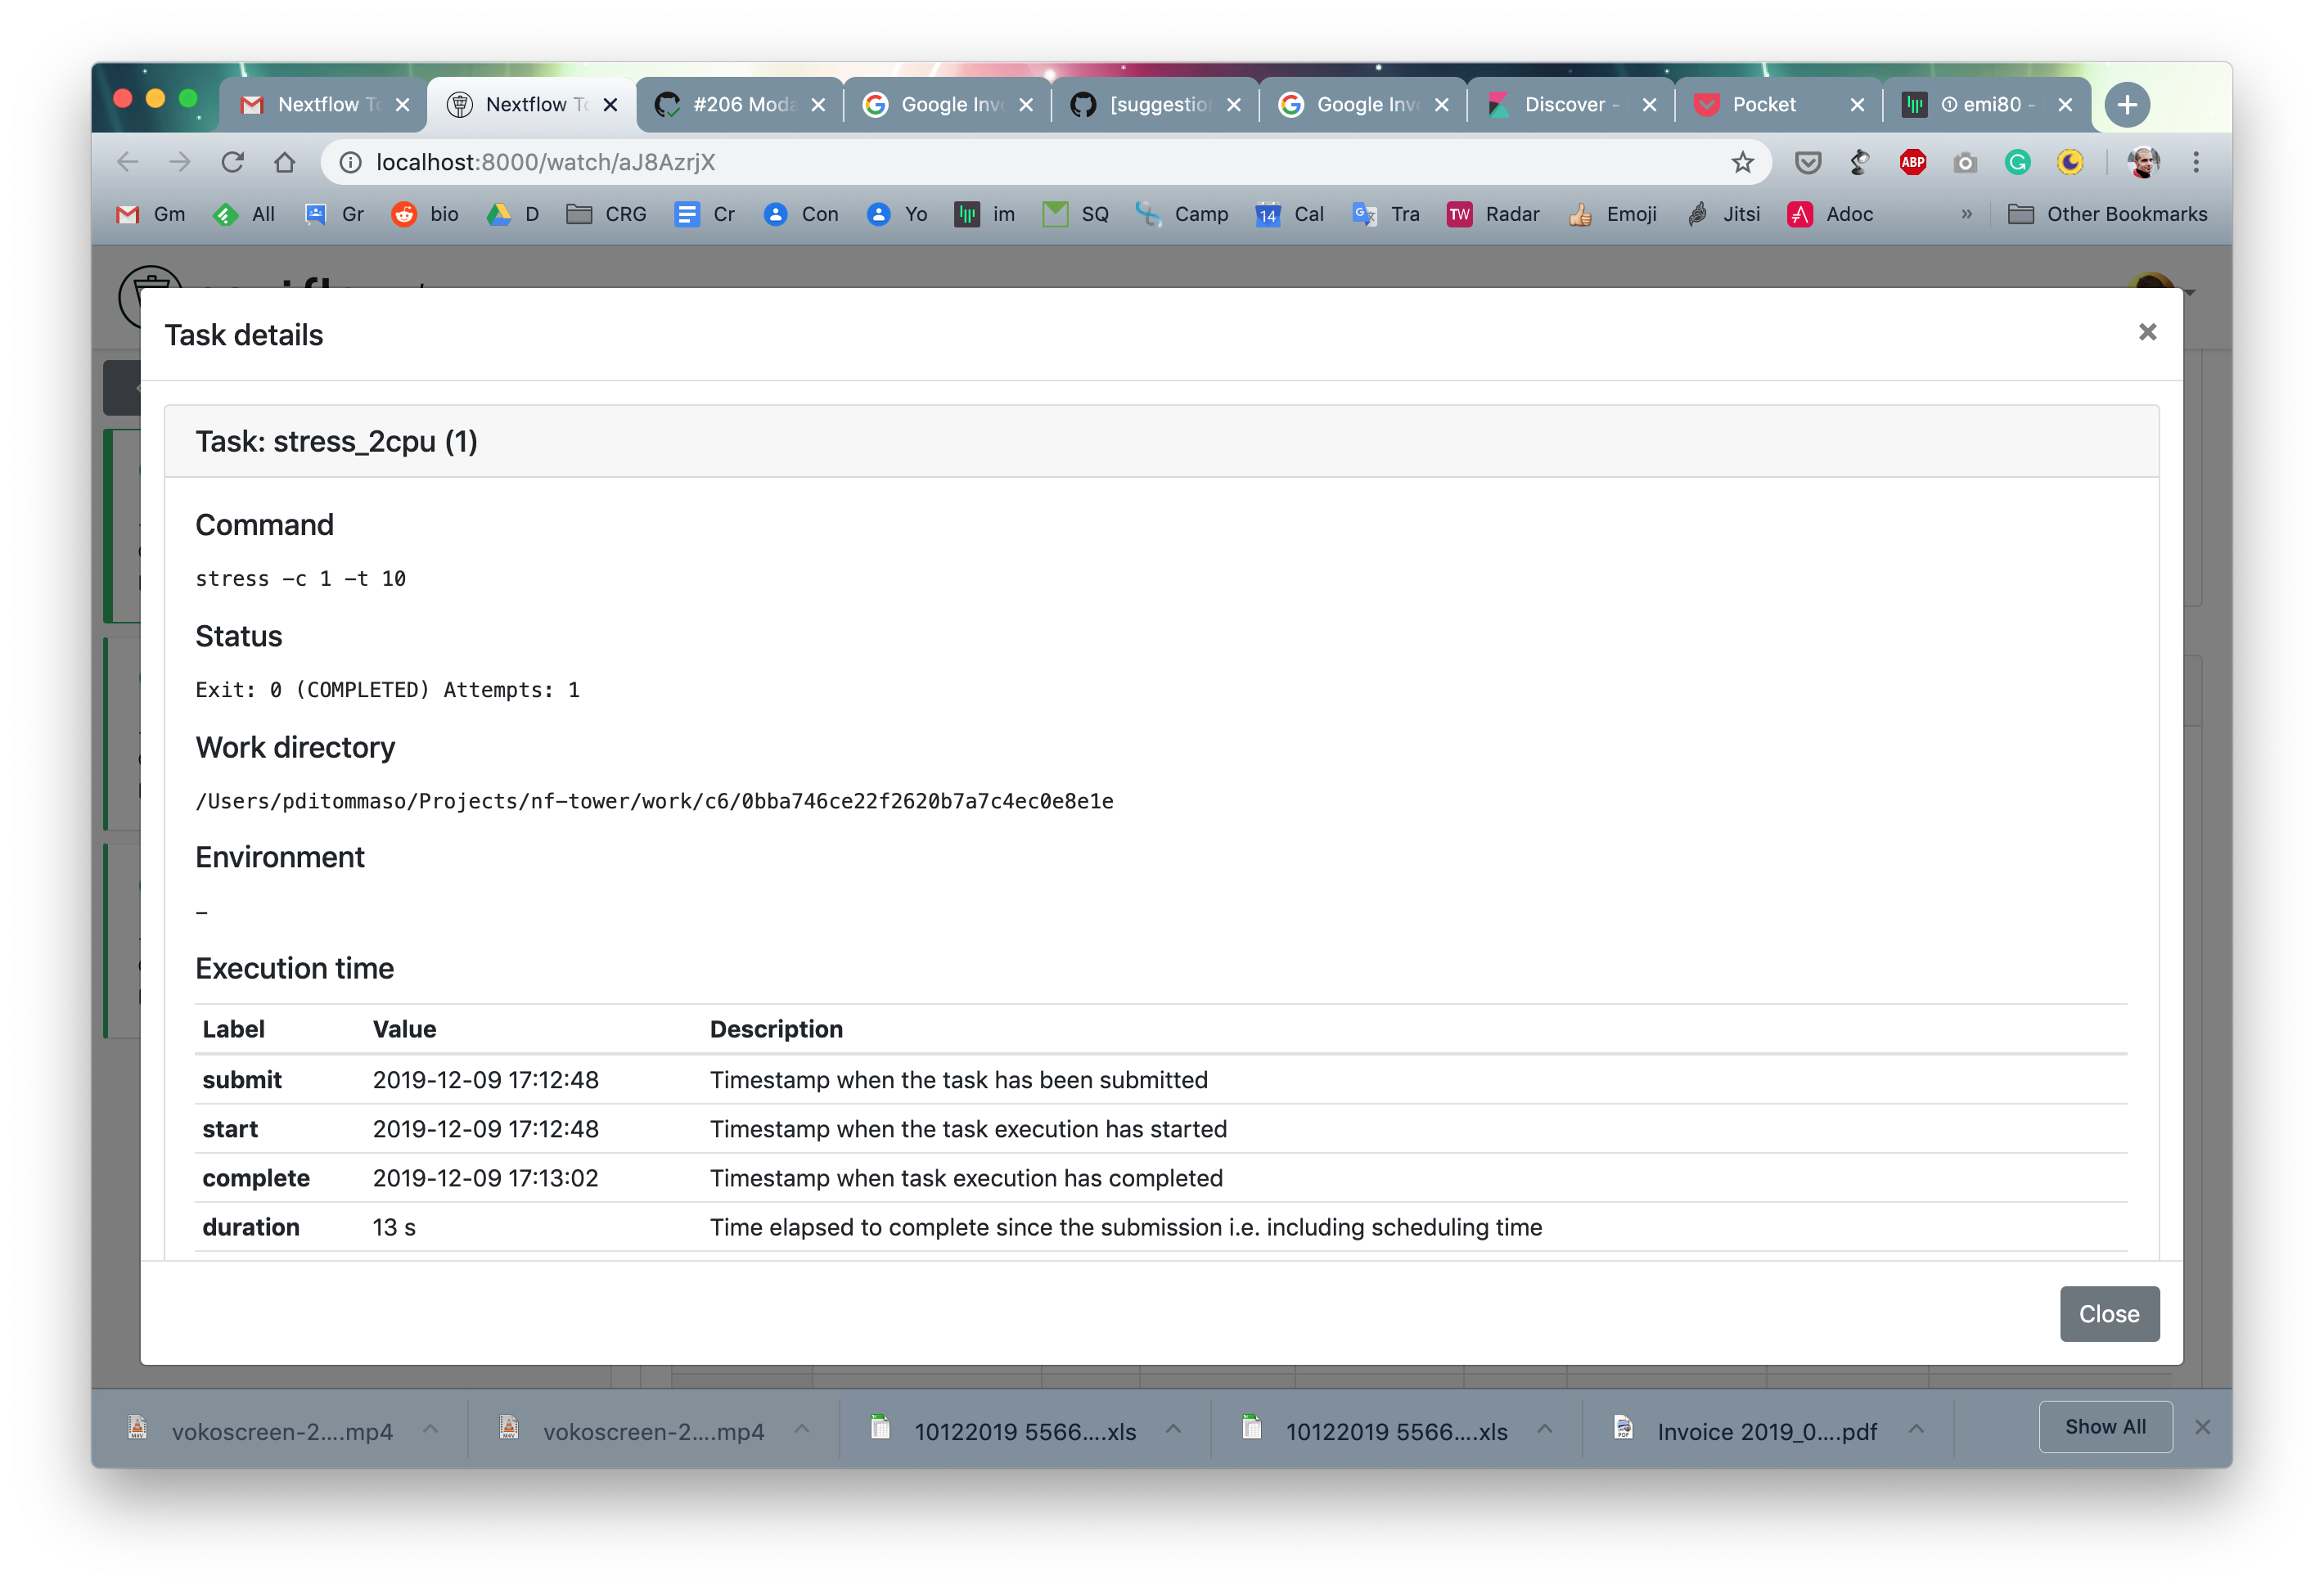Screen dimensions: 2324x1589
Task: Open the Gmail bookmark
Action: coord(150,214)
